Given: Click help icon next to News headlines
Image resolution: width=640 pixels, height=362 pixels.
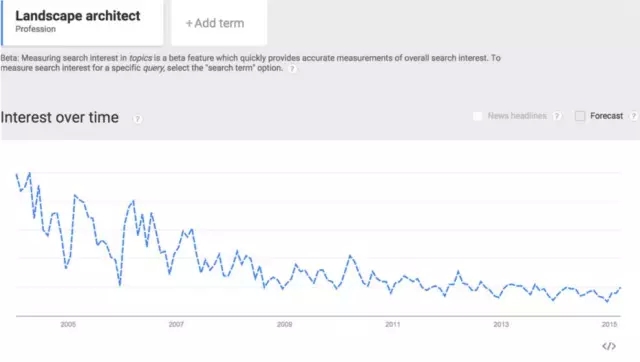Looking at the screenshot, I should click(557, 116).
